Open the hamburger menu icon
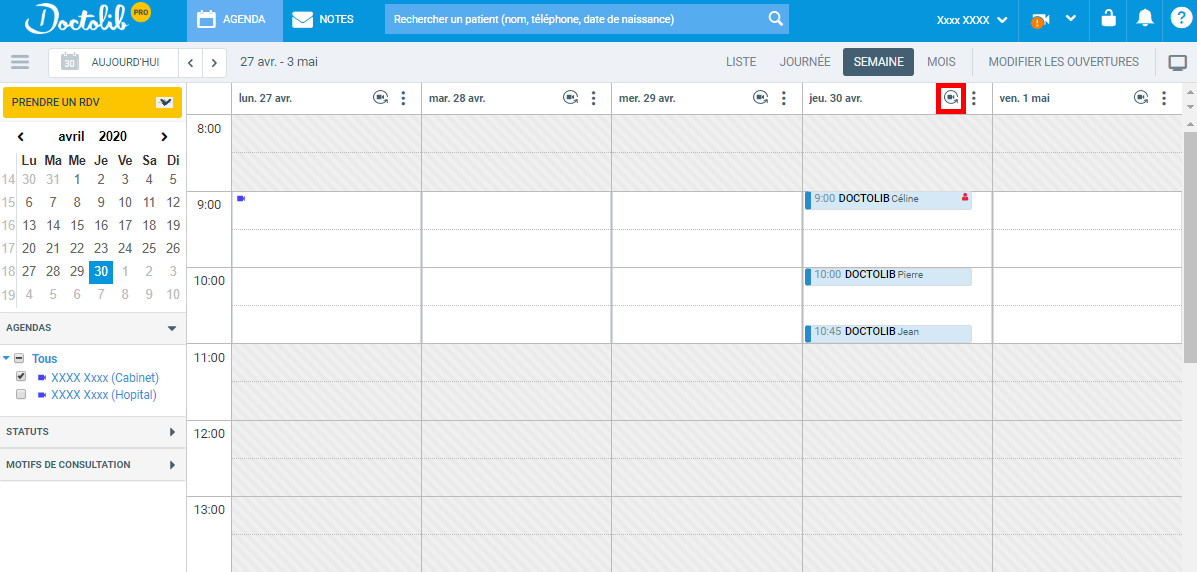The height and width of the screenshot is (572, 1197). pos(20,62)
